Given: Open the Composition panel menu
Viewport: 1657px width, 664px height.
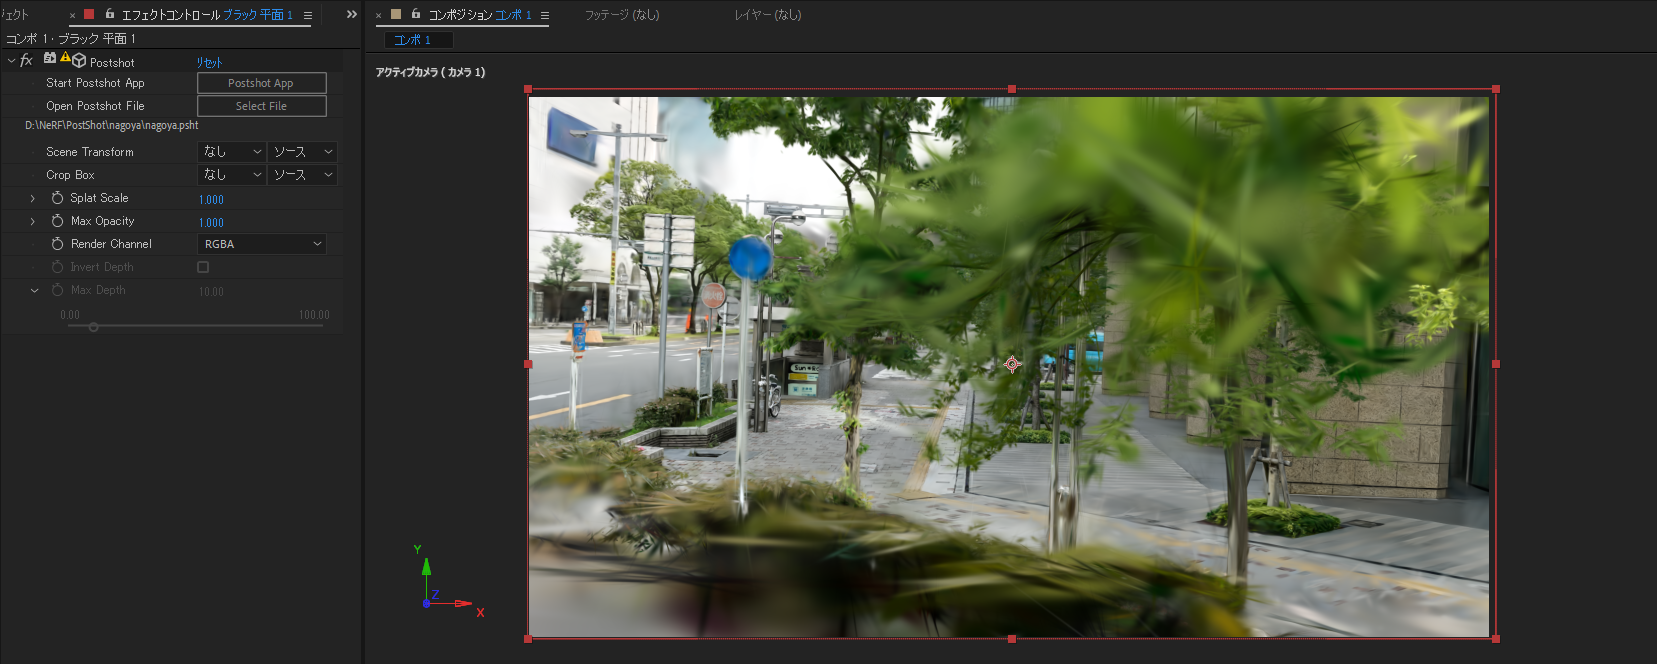Looking at the screenshot, I should coord(545,15).
